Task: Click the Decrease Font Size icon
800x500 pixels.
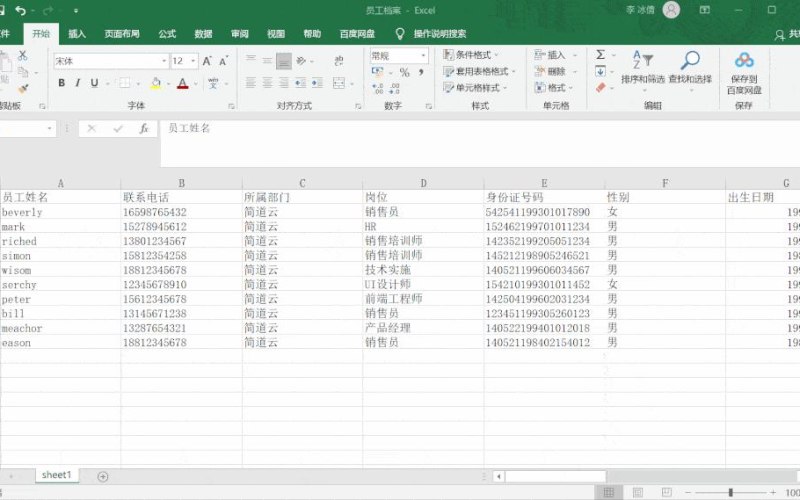Action: (x=223, y=61)
